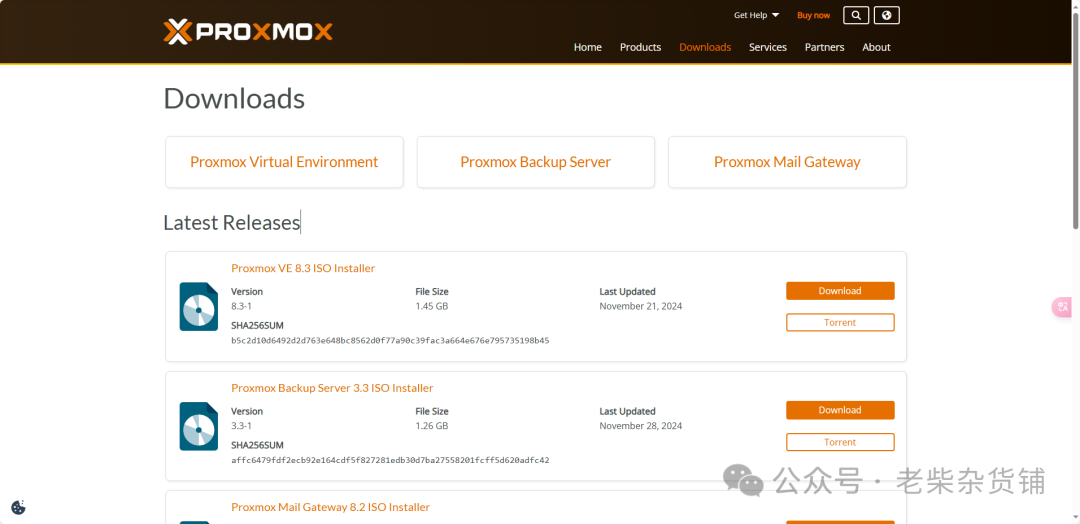Open the Downloads menu item
The image size is (1080, 524).
tap(705, 47)
